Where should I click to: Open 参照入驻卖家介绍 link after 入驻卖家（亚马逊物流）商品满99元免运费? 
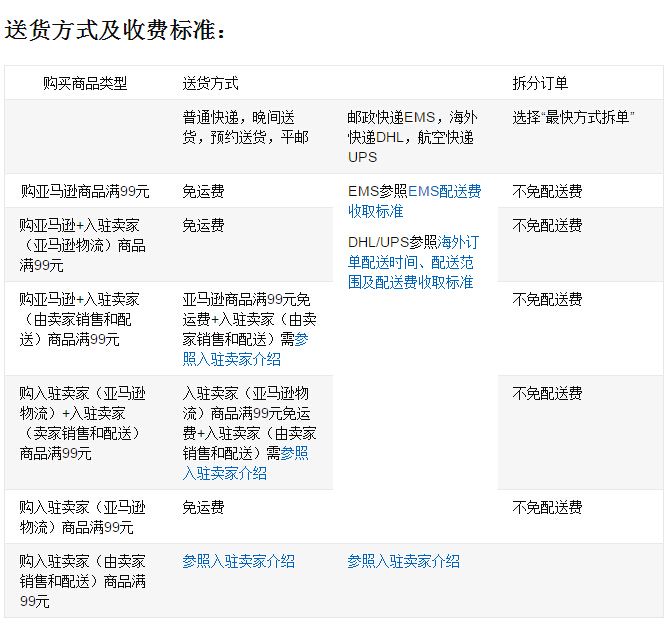(x=245, y=463)
